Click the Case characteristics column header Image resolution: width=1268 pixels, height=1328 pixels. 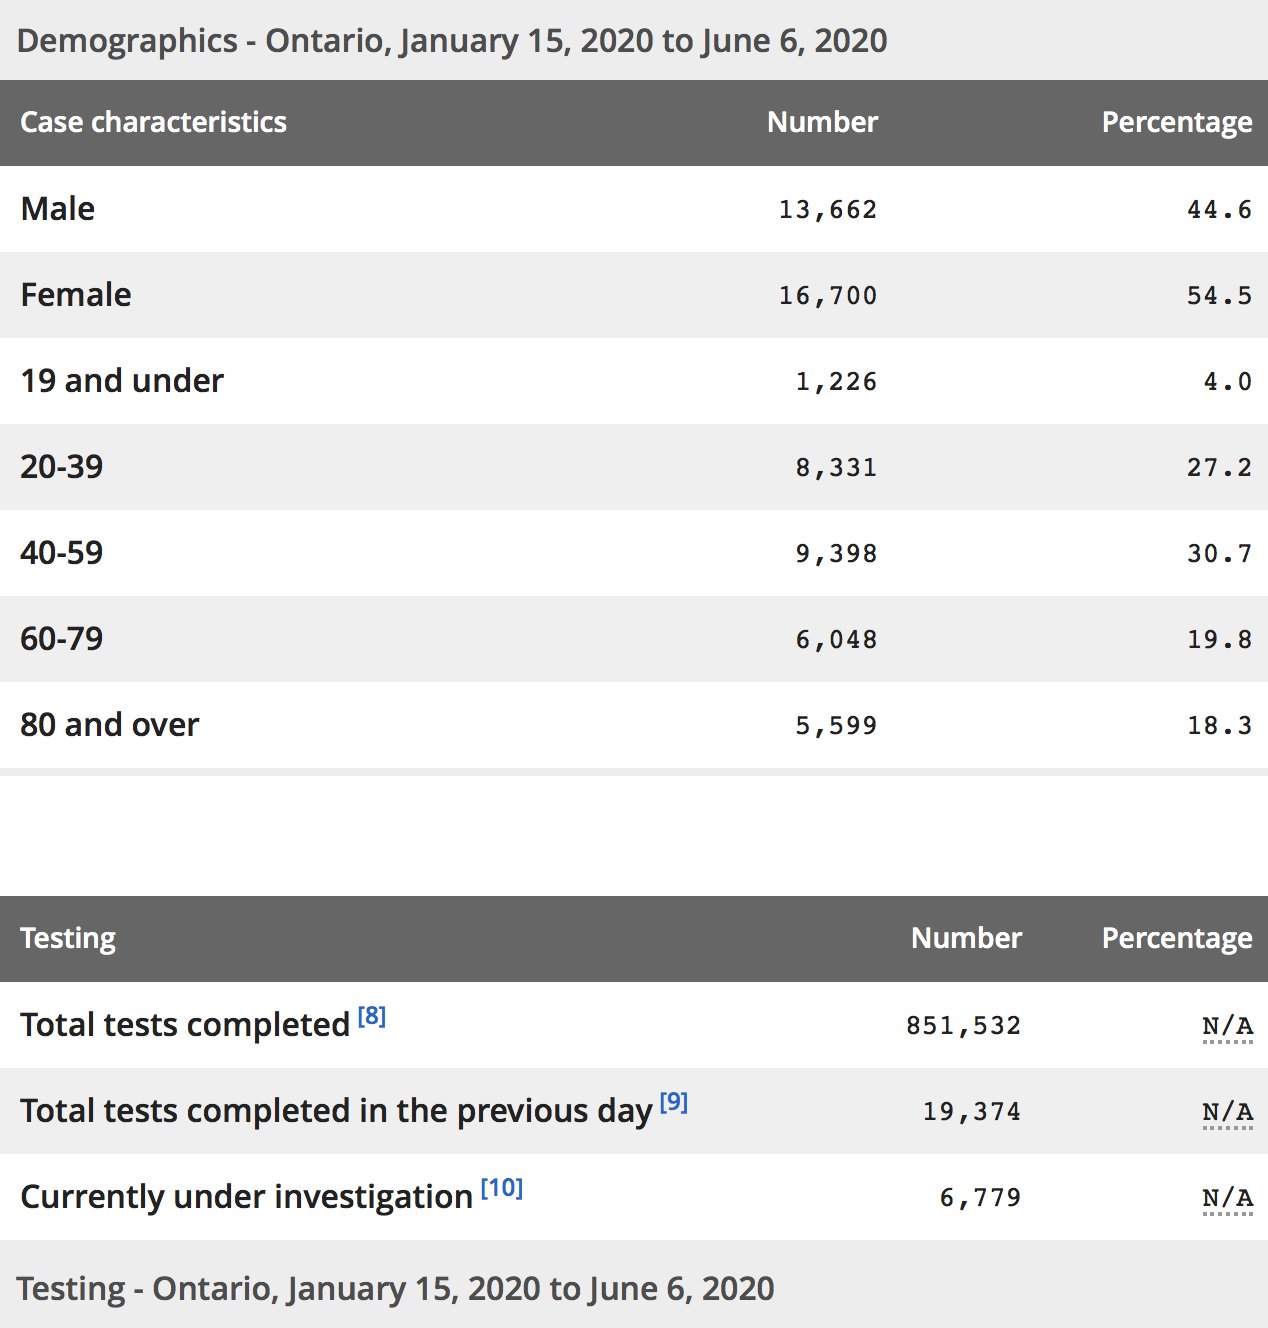[153, 122]
